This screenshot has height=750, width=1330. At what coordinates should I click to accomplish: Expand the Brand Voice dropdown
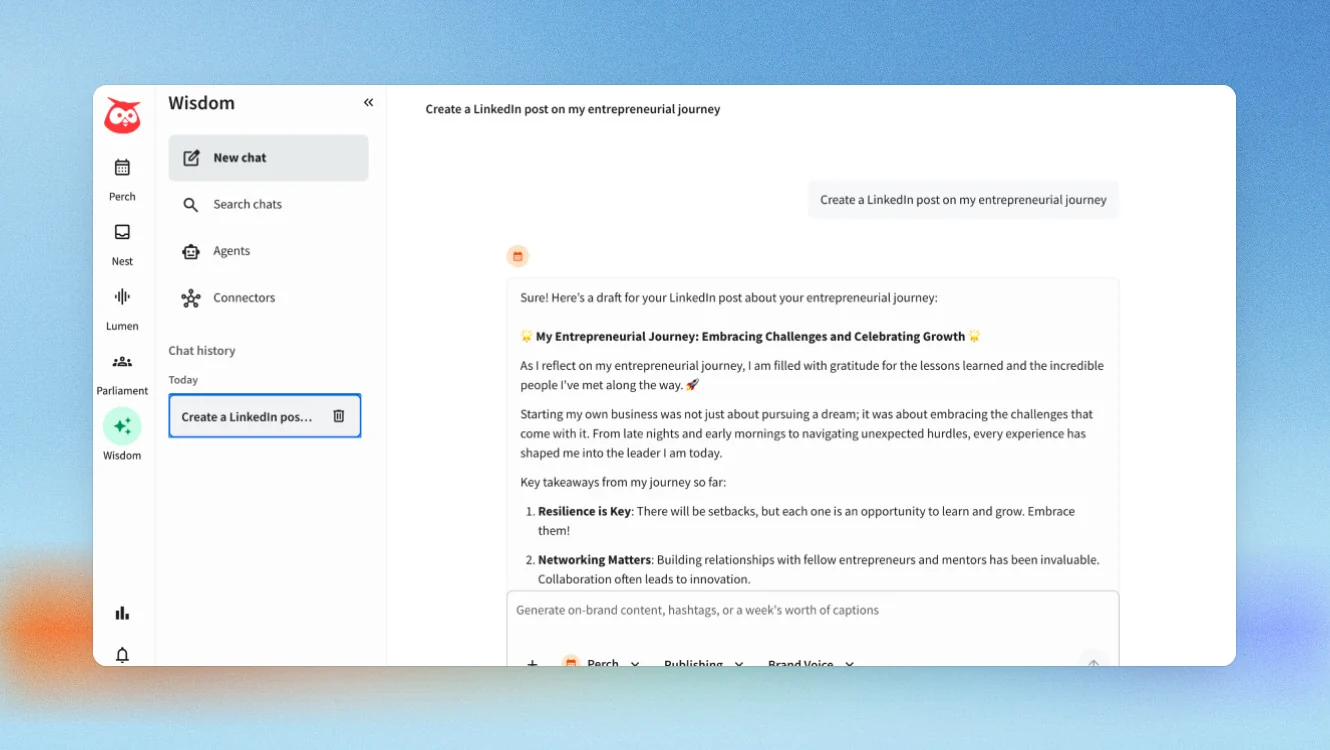[810, 662]
